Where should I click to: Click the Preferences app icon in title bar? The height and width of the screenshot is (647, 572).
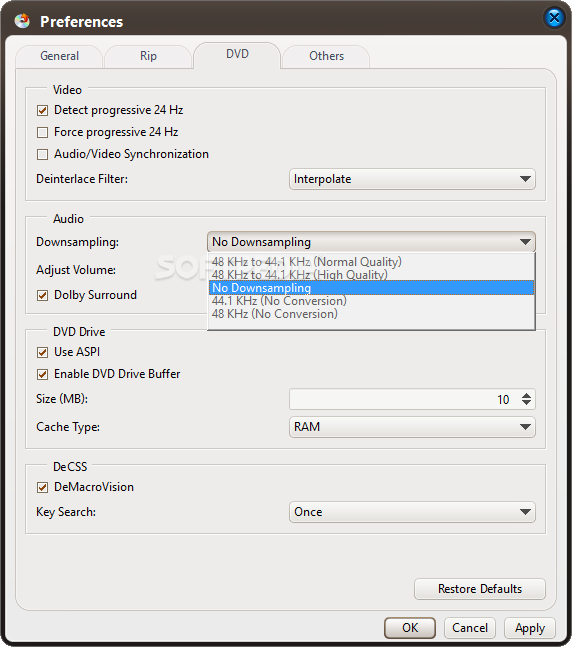click(x=22, y=21)
